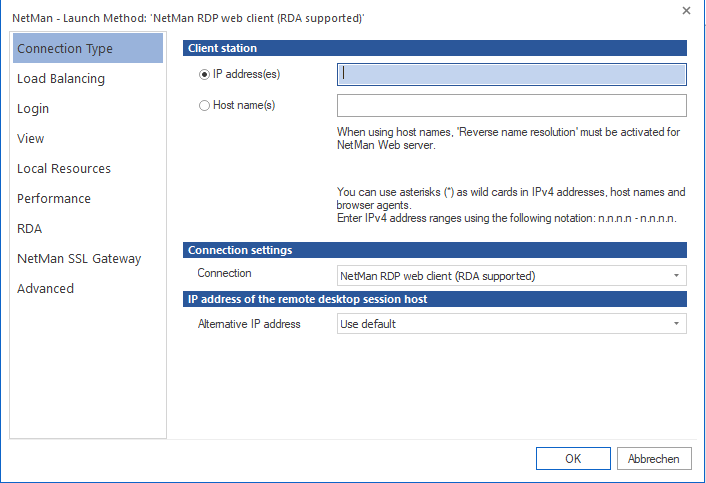Open the Advanced settings page
This screenshot has width=706, height=483.
(46, 289)
